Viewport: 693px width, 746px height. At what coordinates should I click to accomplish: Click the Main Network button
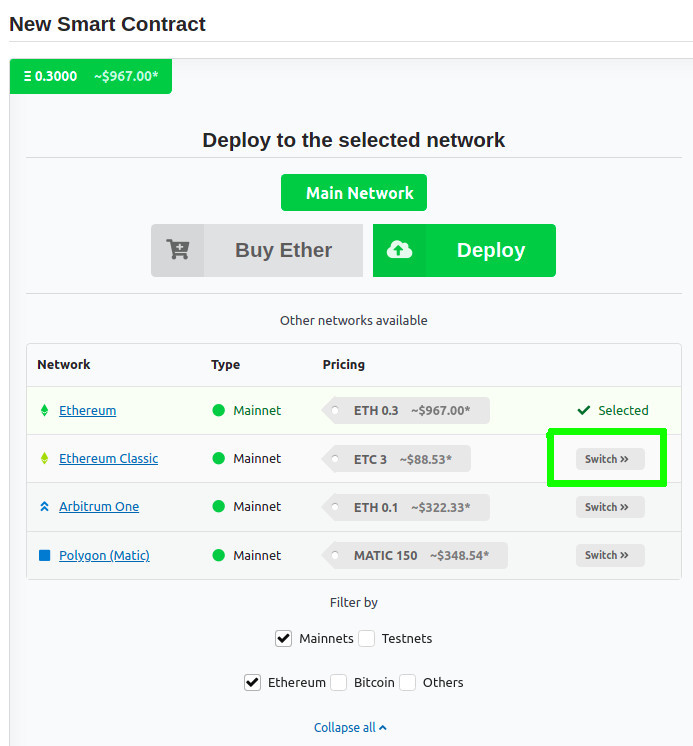354,193
